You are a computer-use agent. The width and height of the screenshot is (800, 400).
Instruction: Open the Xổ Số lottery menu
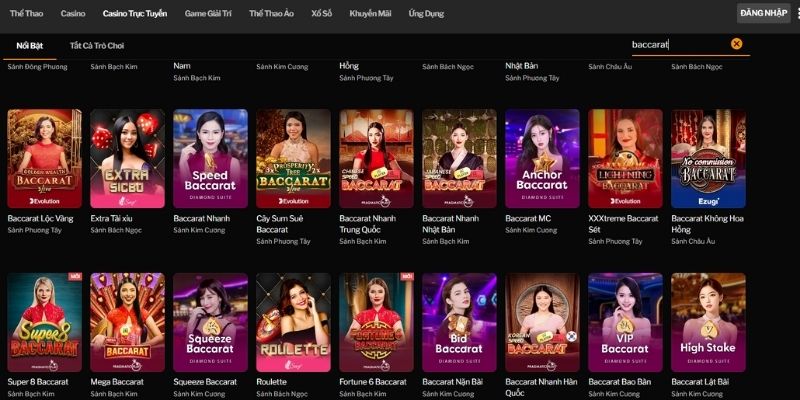[321, 14]
